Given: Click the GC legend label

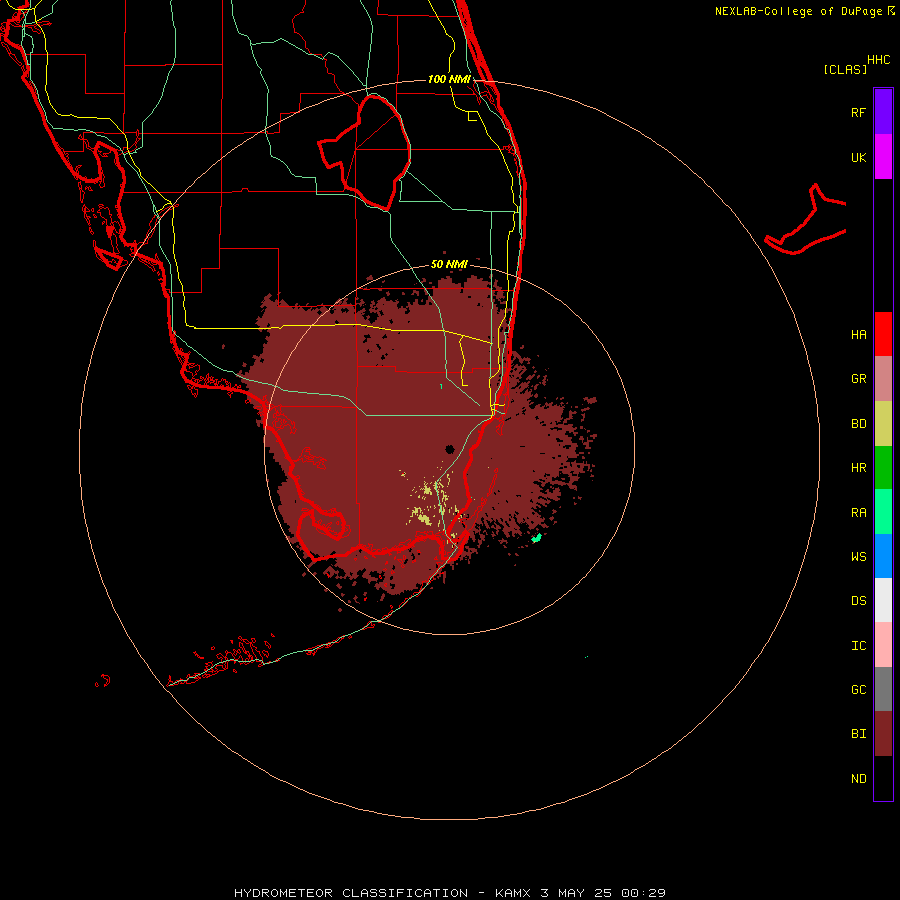Looking at the screenshot, I should (858, 690).
